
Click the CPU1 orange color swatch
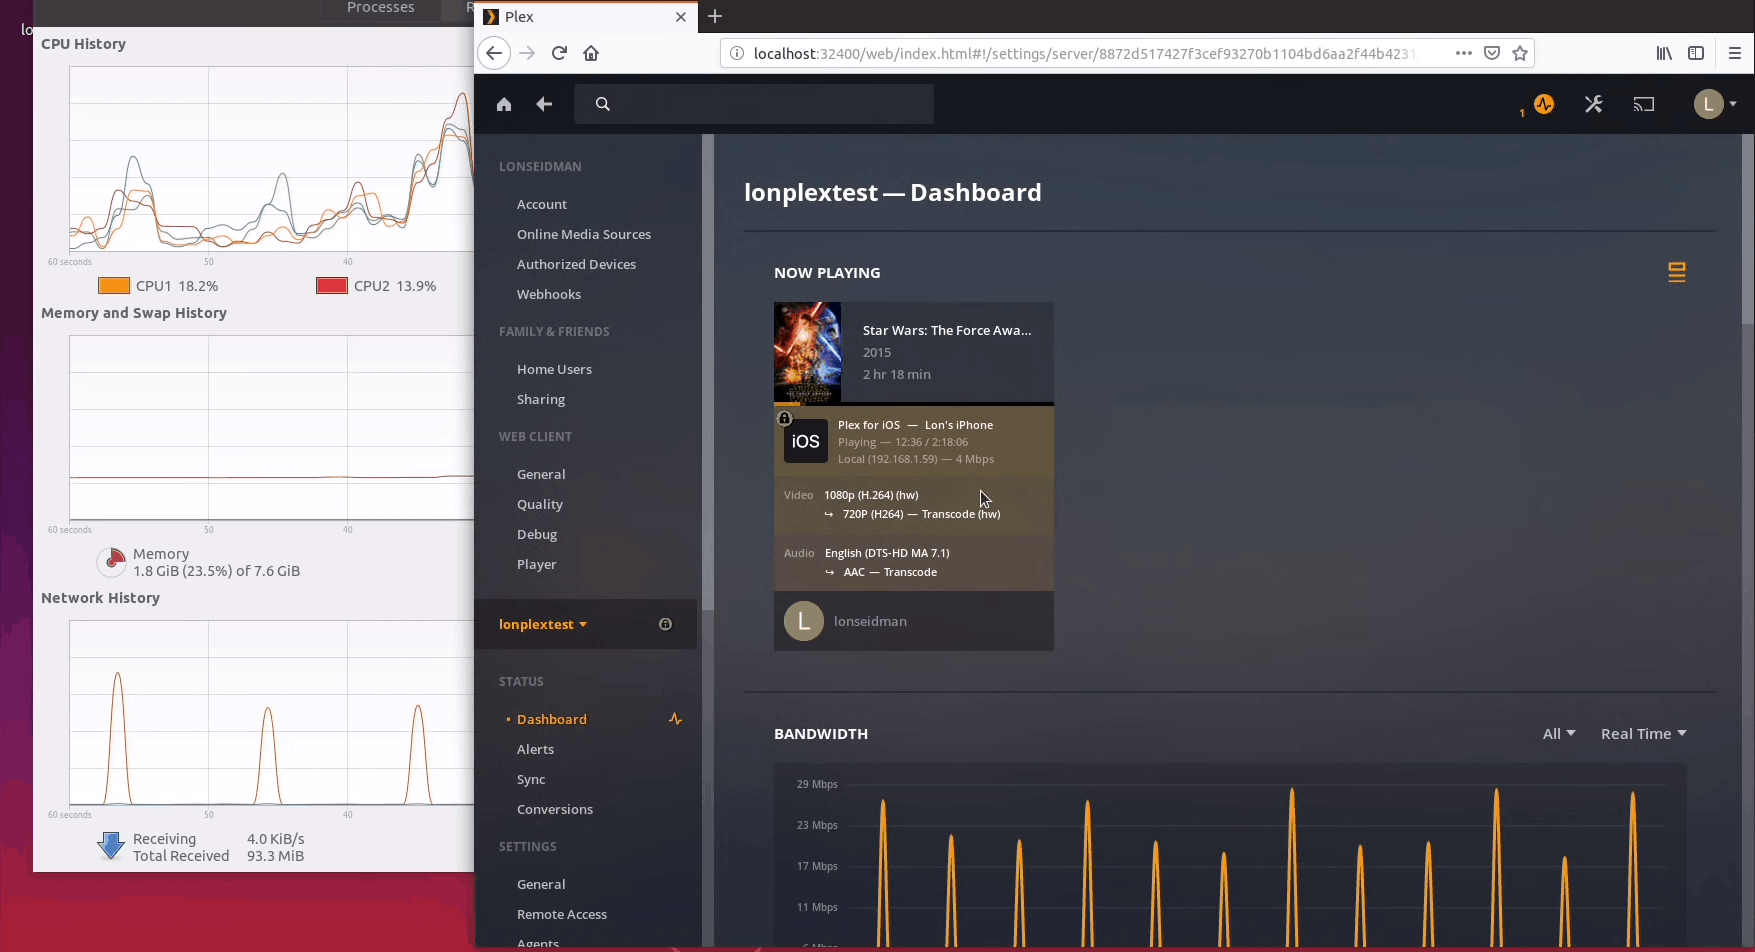(114, 286)
